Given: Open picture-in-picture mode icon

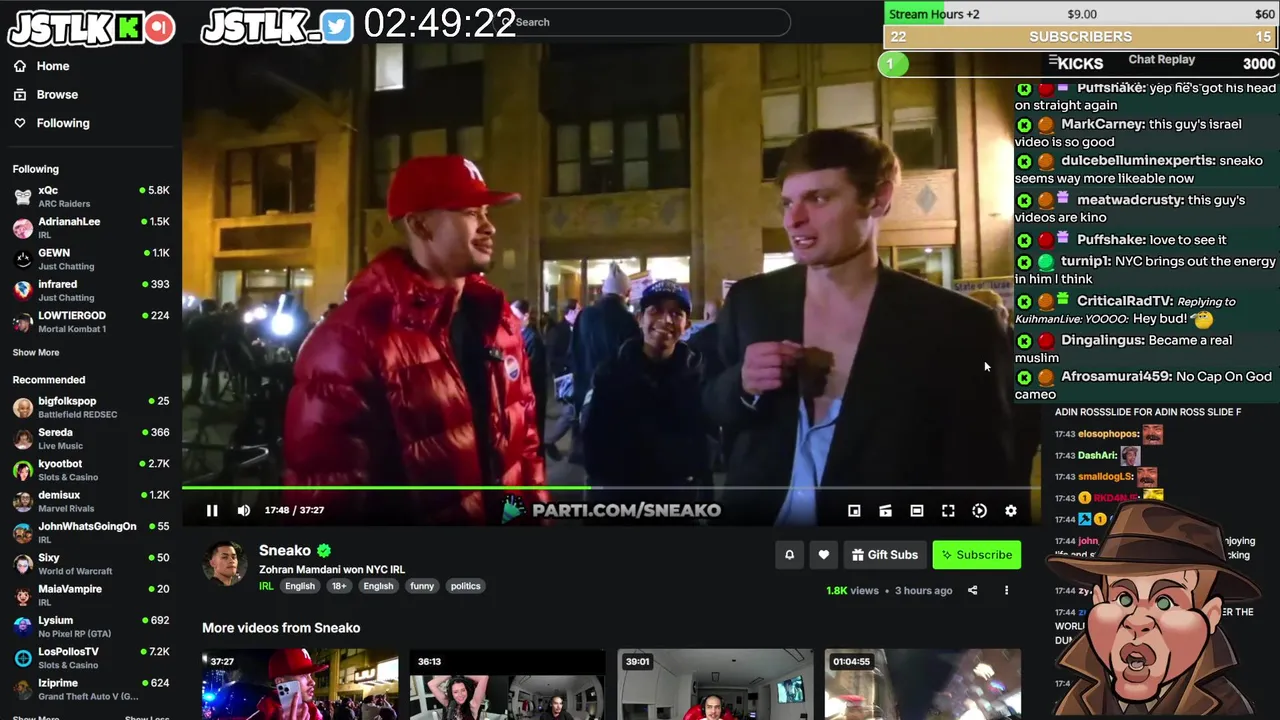Looking at the screenshot, I should click(x=854, y=511).
